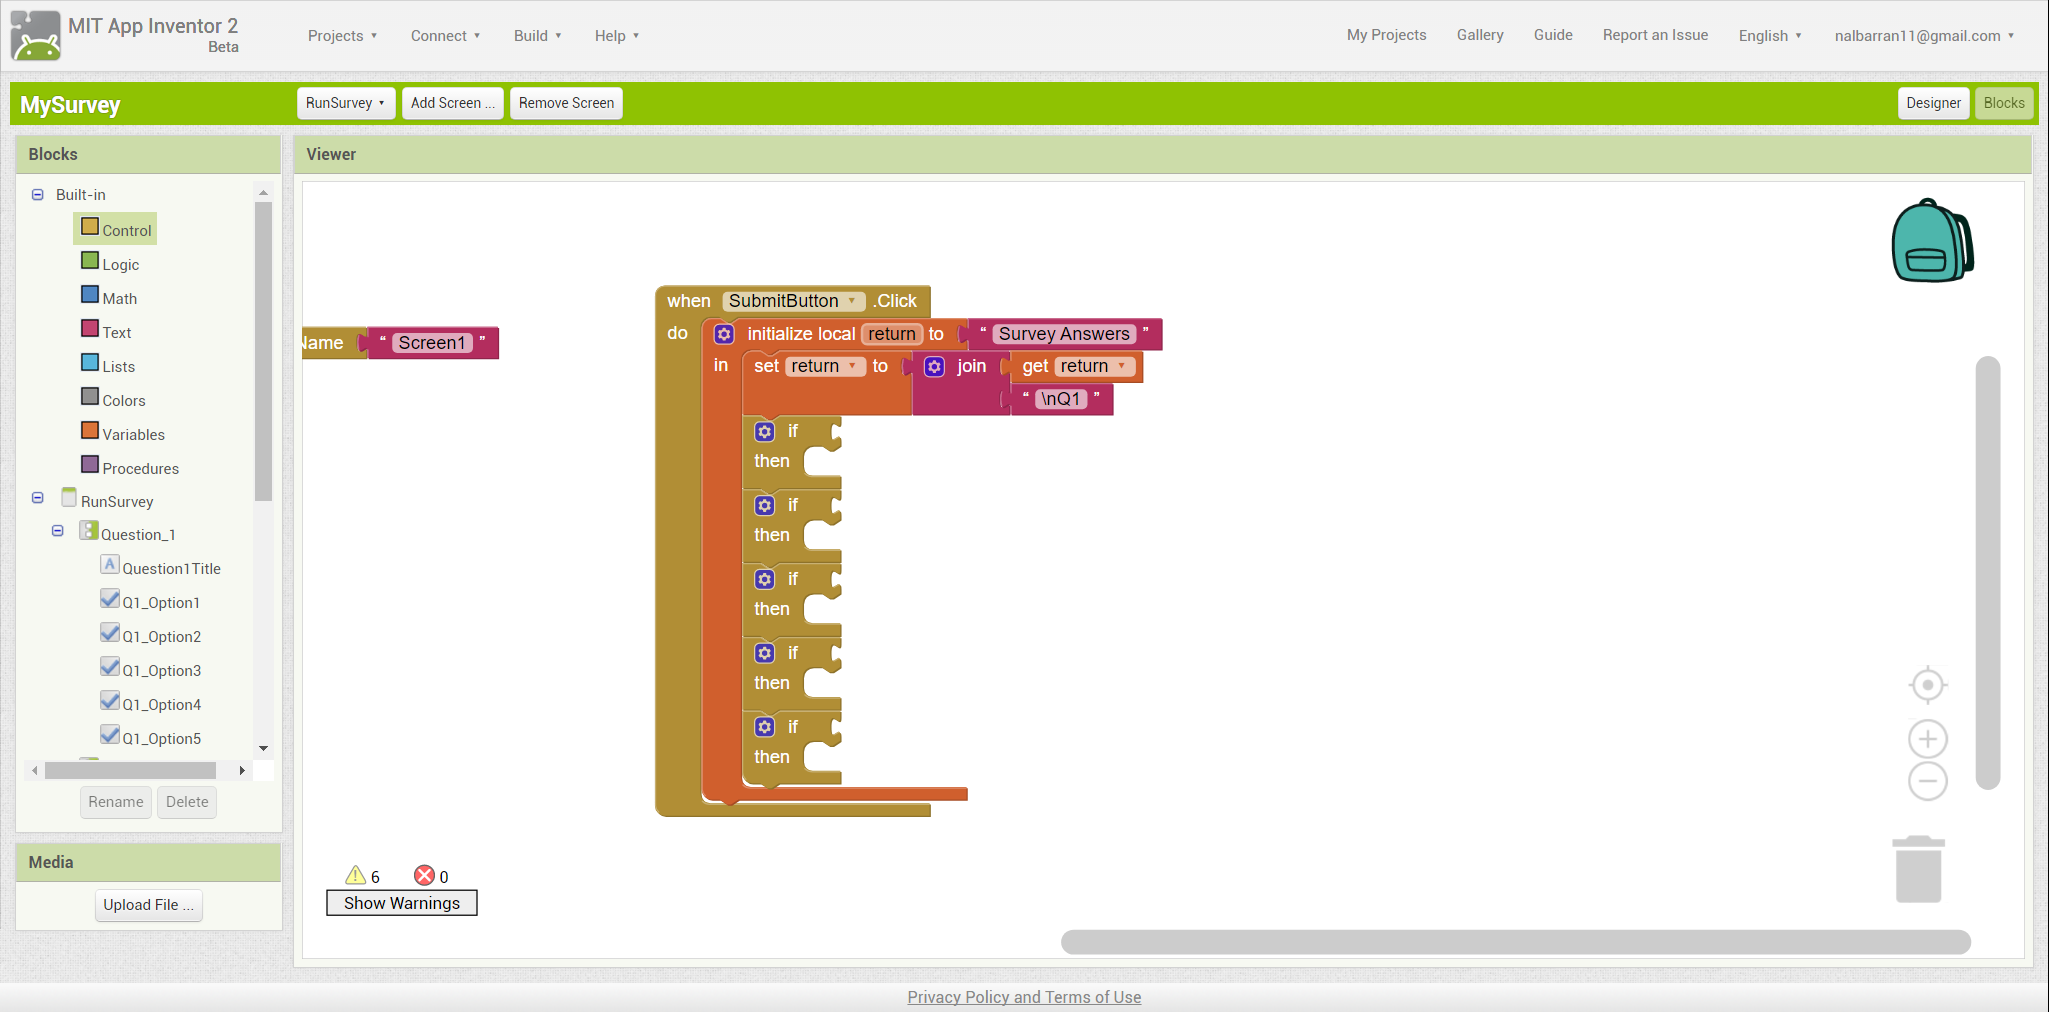Screen dimensions: 2049x1012
Task: Click the Delete button
Action: (187, 802)
